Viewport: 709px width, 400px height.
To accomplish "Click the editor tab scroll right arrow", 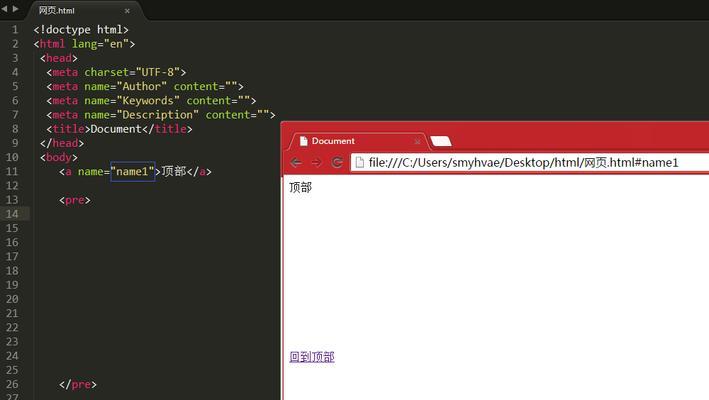I will 15,9.
